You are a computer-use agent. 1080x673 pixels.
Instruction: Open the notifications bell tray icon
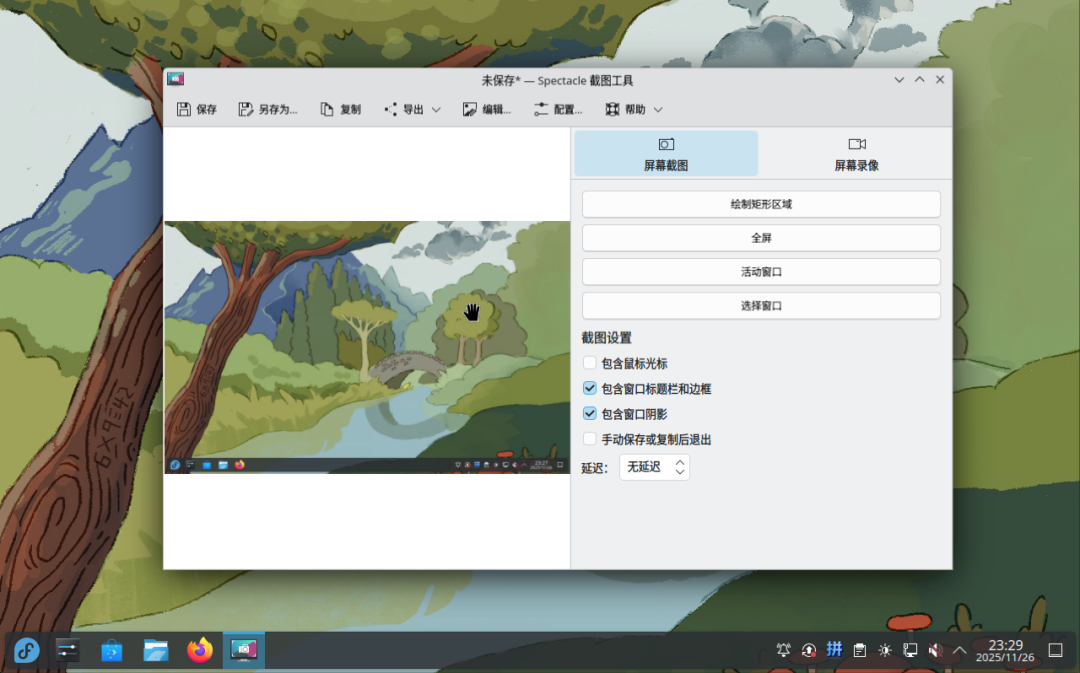tap(783, 650)
